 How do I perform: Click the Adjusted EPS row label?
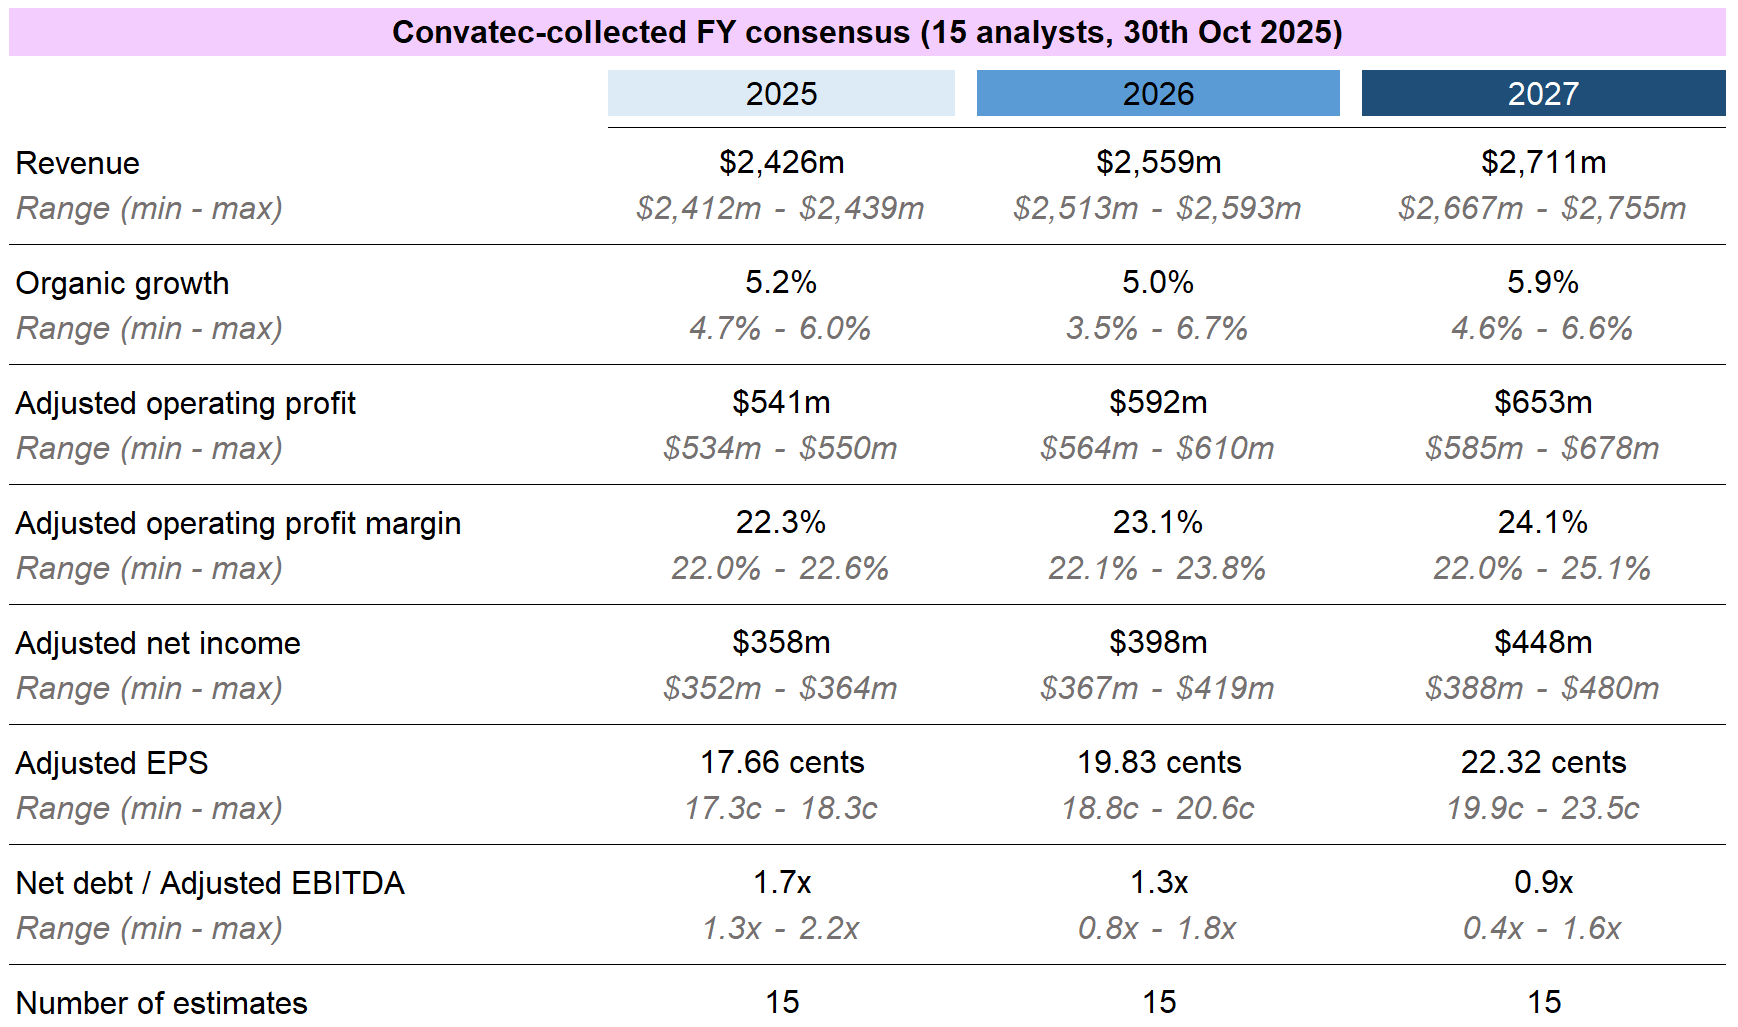pos(112,763)
